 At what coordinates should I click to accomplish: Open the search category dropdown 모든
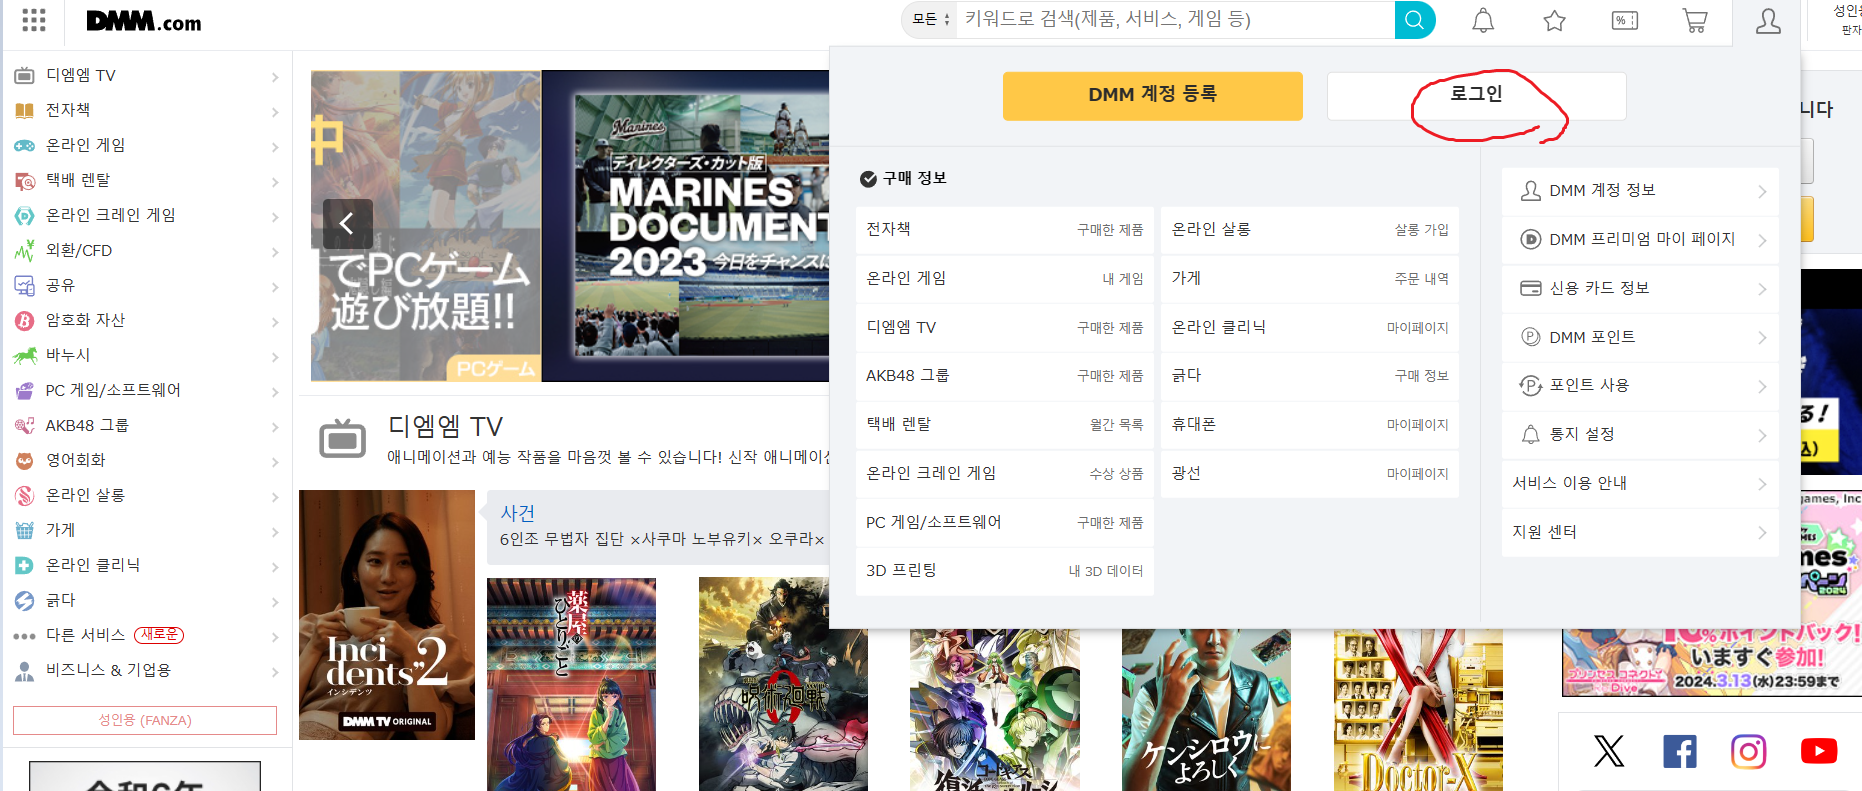[930, 20]
